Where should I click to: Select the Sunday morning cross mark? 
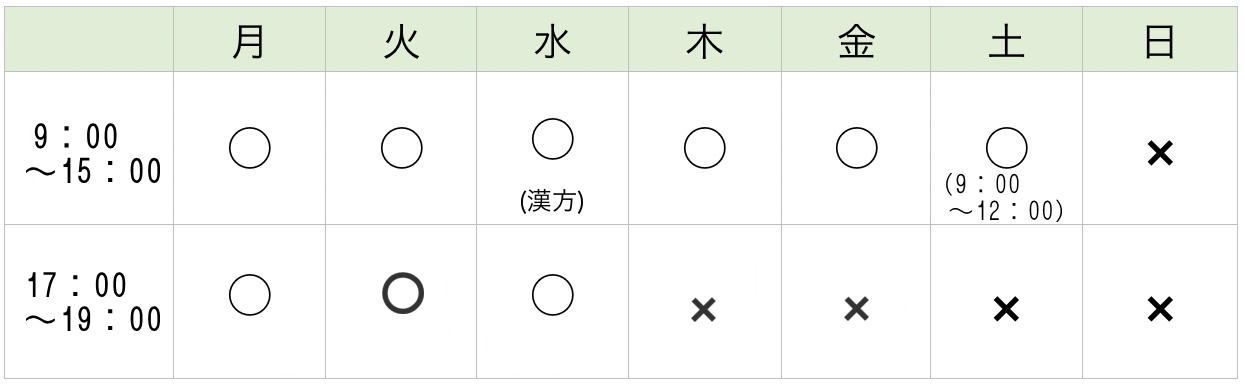(1160, 153)
